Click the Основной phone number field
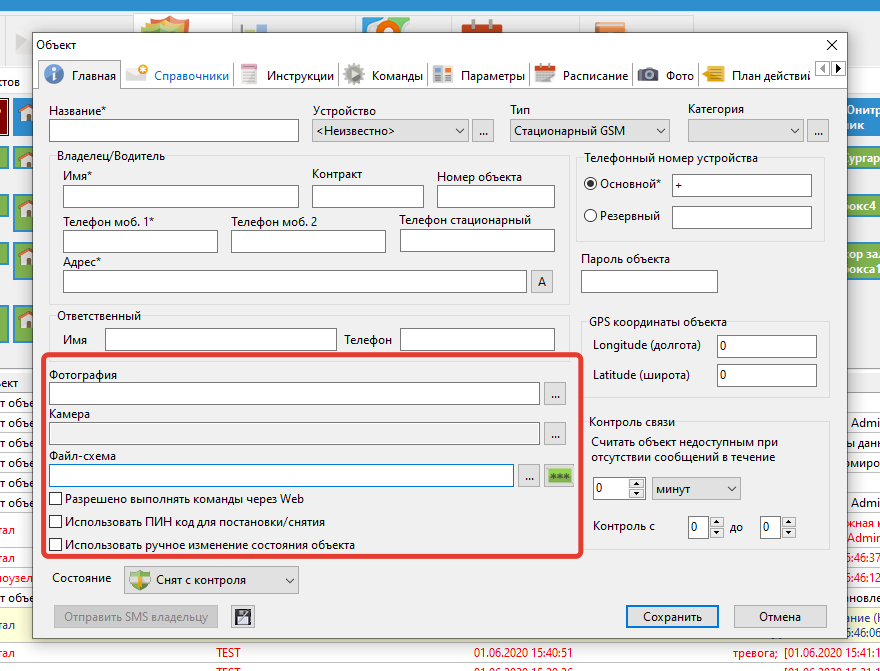This screenshot has width=880, height=671. [x=742, y=186]
